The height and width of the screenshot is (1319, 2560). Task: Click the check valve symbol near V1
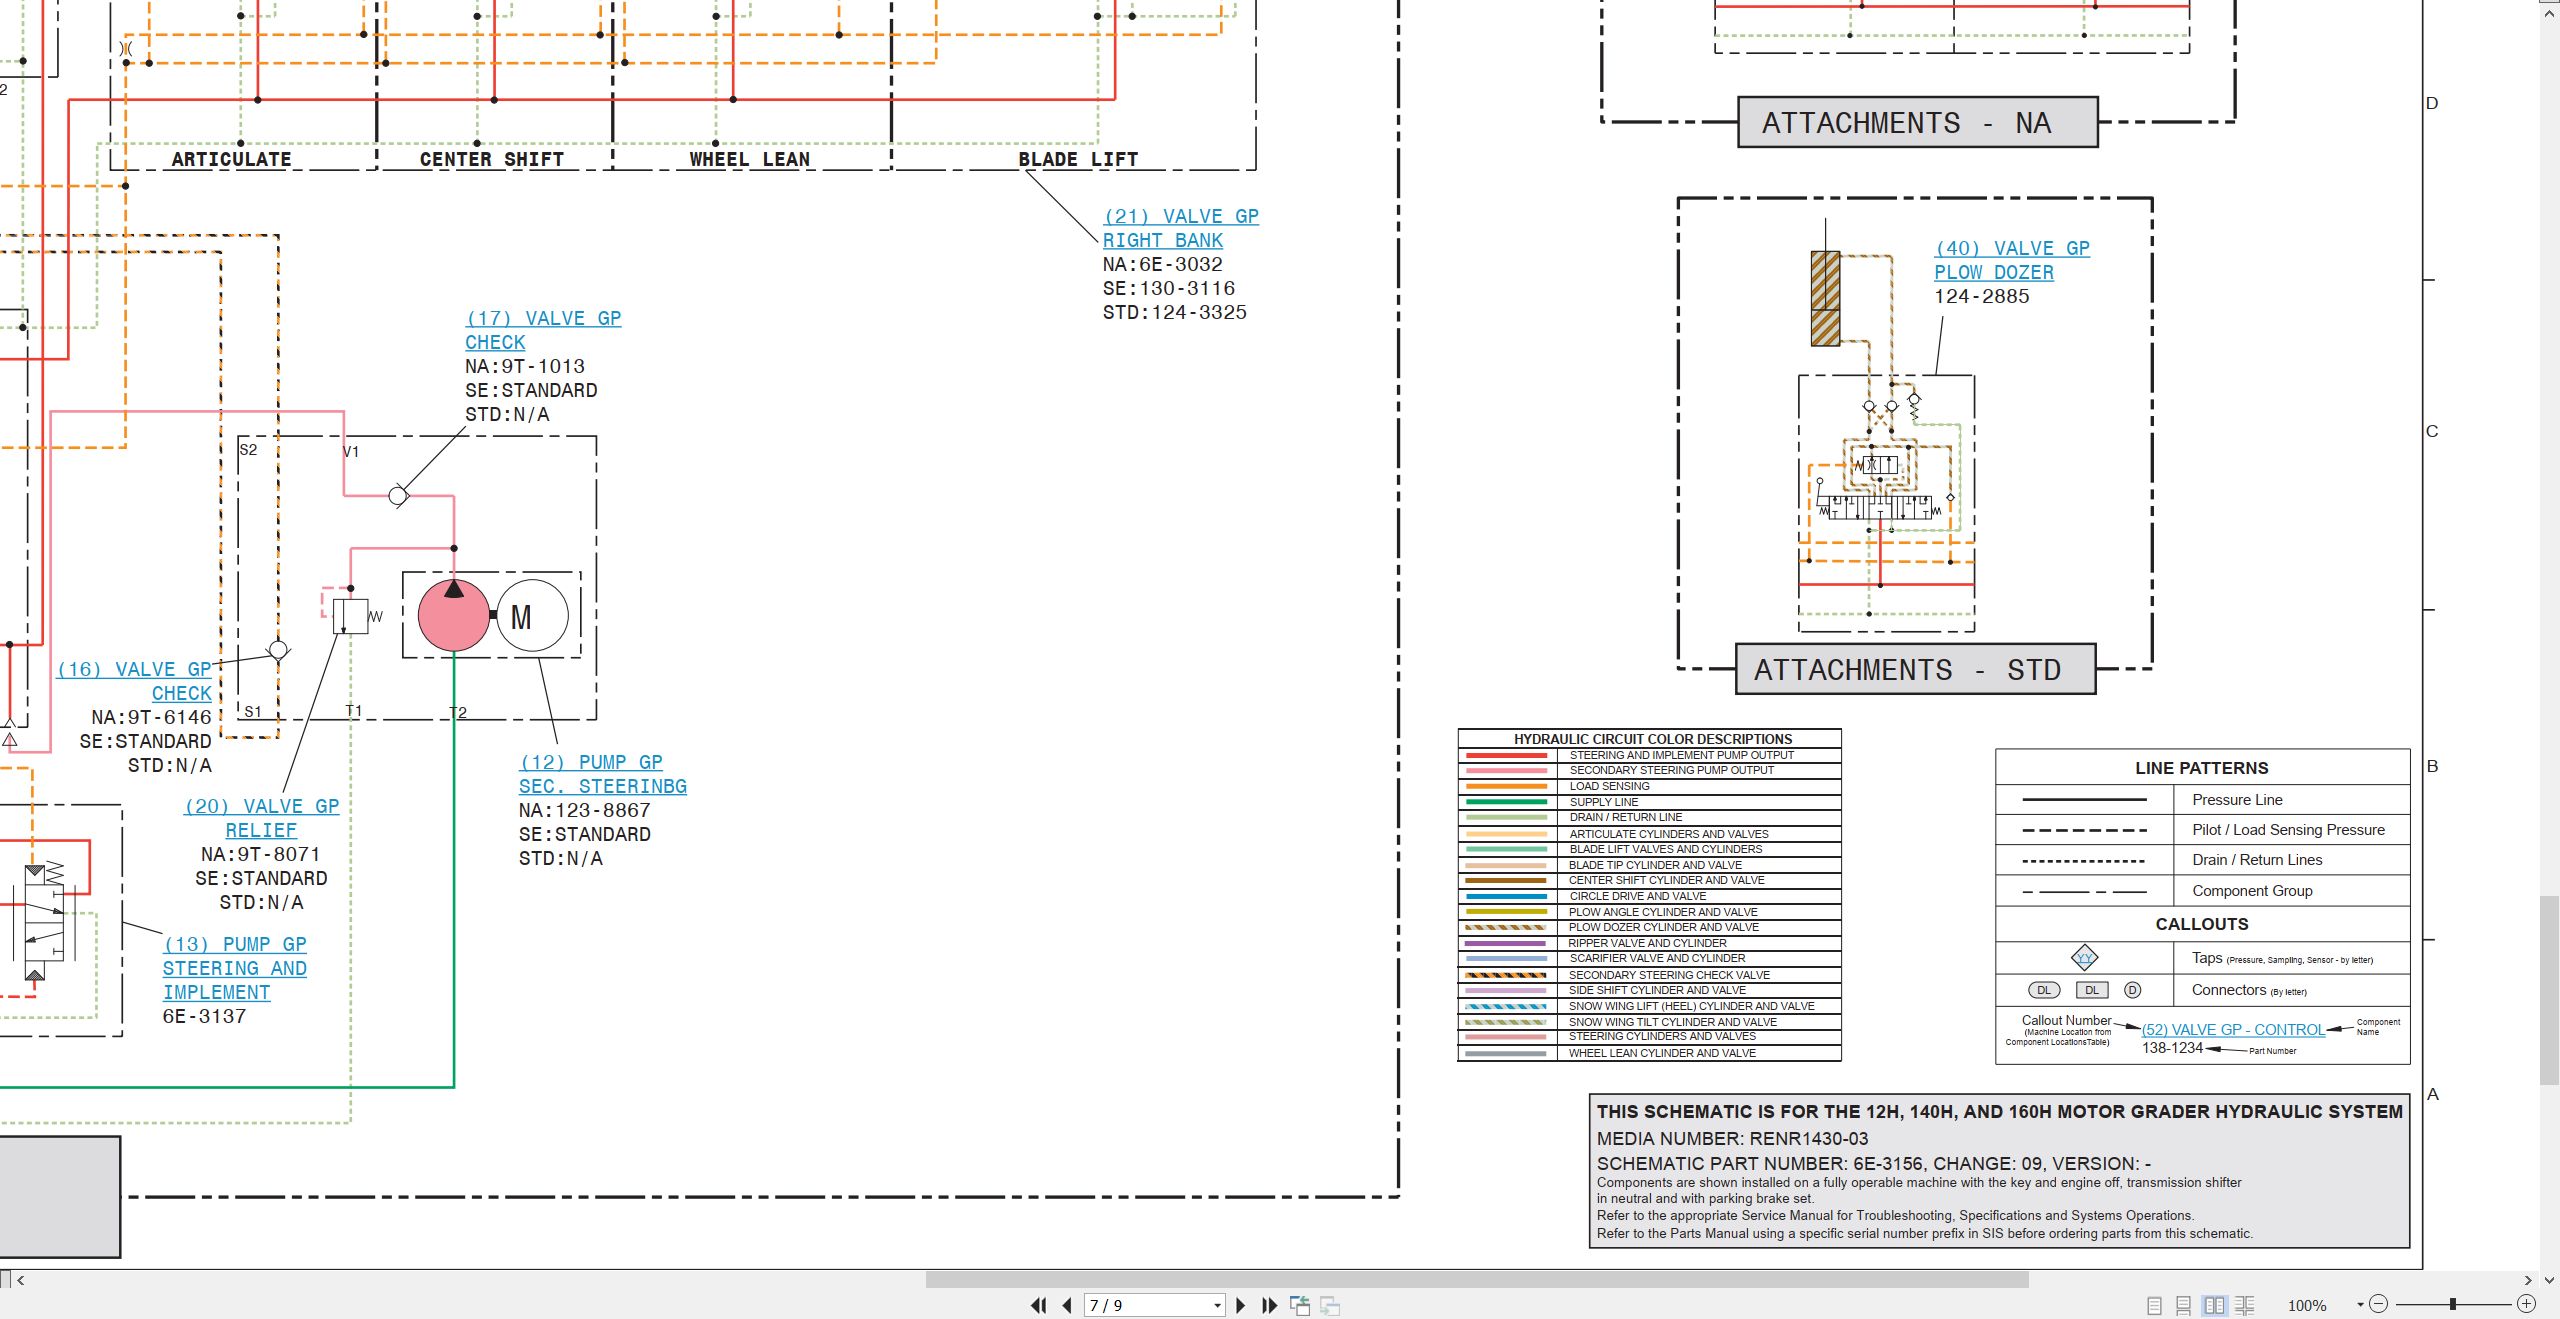point(398,496)
